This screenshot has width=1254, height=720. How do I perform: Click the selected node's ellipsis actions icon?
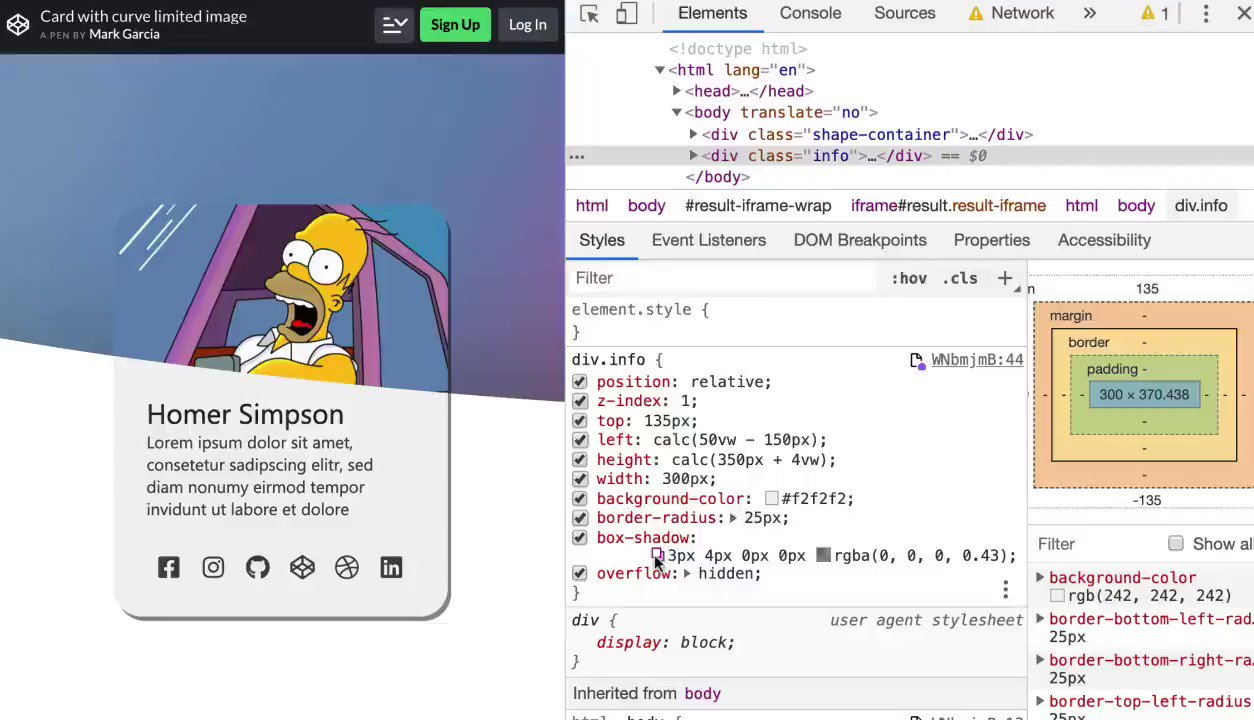[577, 156]
